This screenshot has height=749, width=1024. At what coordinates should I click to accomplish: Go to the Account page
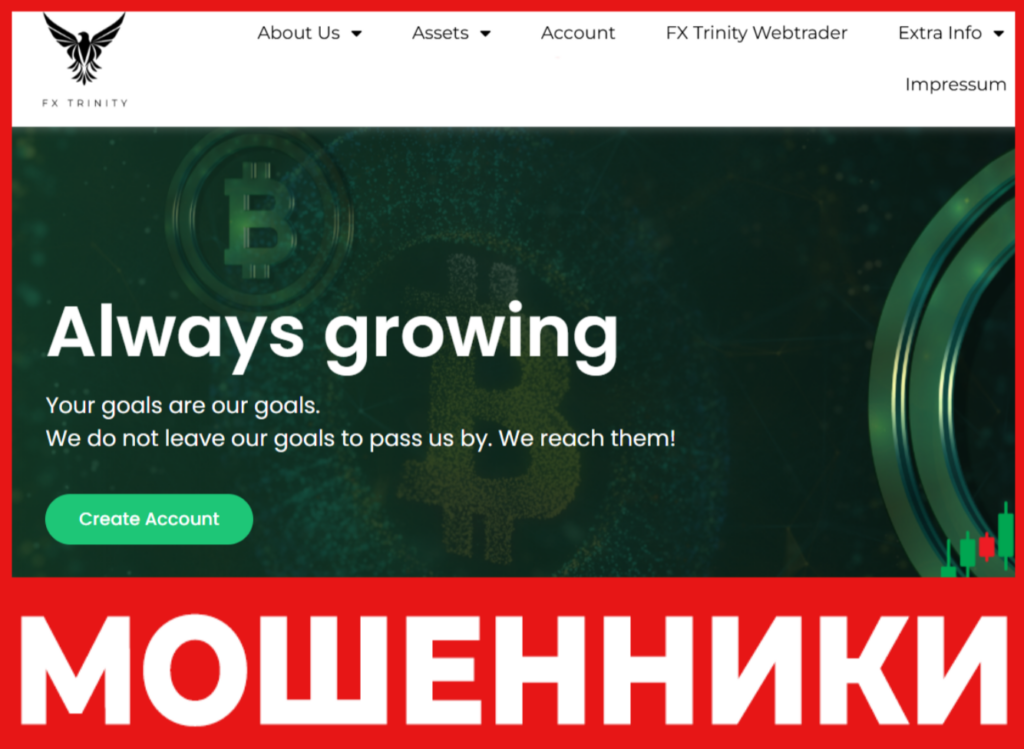click(x=578, y=33)
